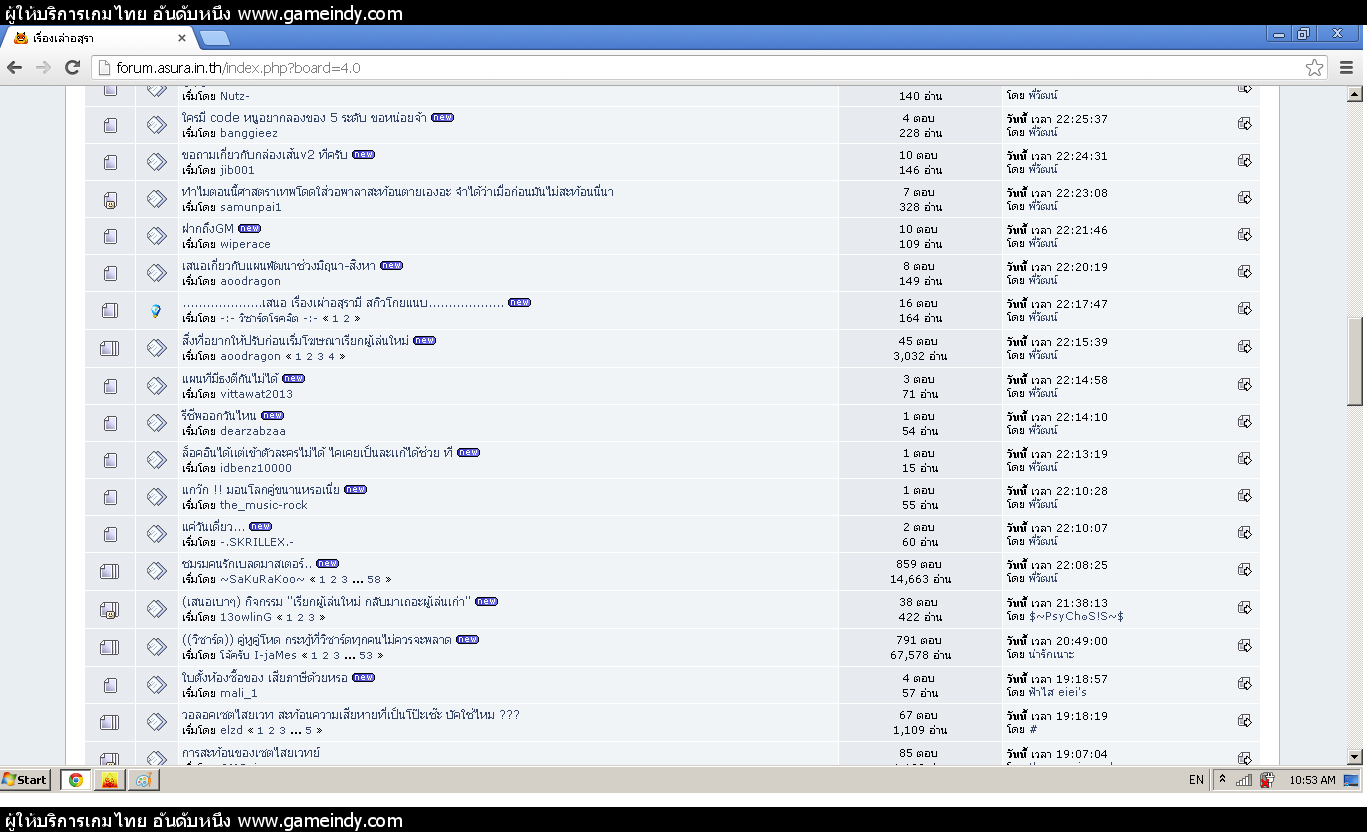
Task: Open last poster $~PsyChoS!S~$ profile
Action: pyautogui.click(x=1076, y=617)
